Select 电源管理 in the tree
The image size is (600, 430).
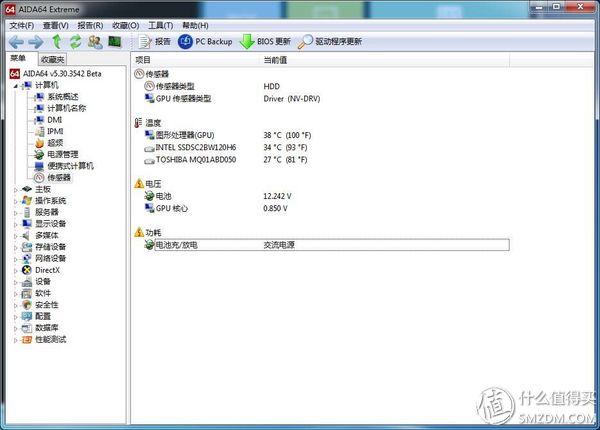[x=62, y=154]
